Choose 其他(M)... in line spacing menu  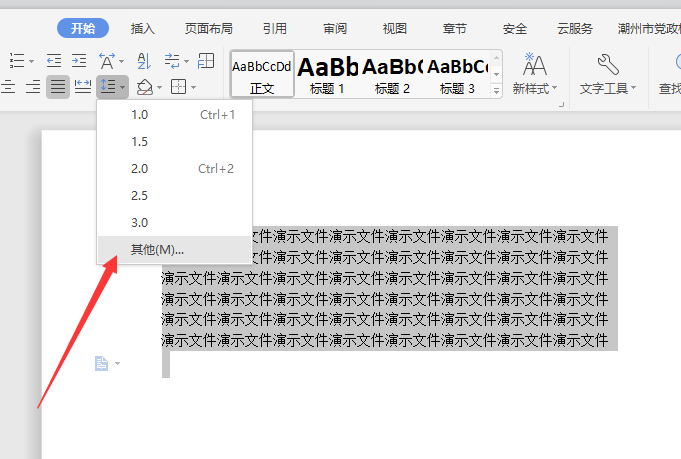click(175, 250)
